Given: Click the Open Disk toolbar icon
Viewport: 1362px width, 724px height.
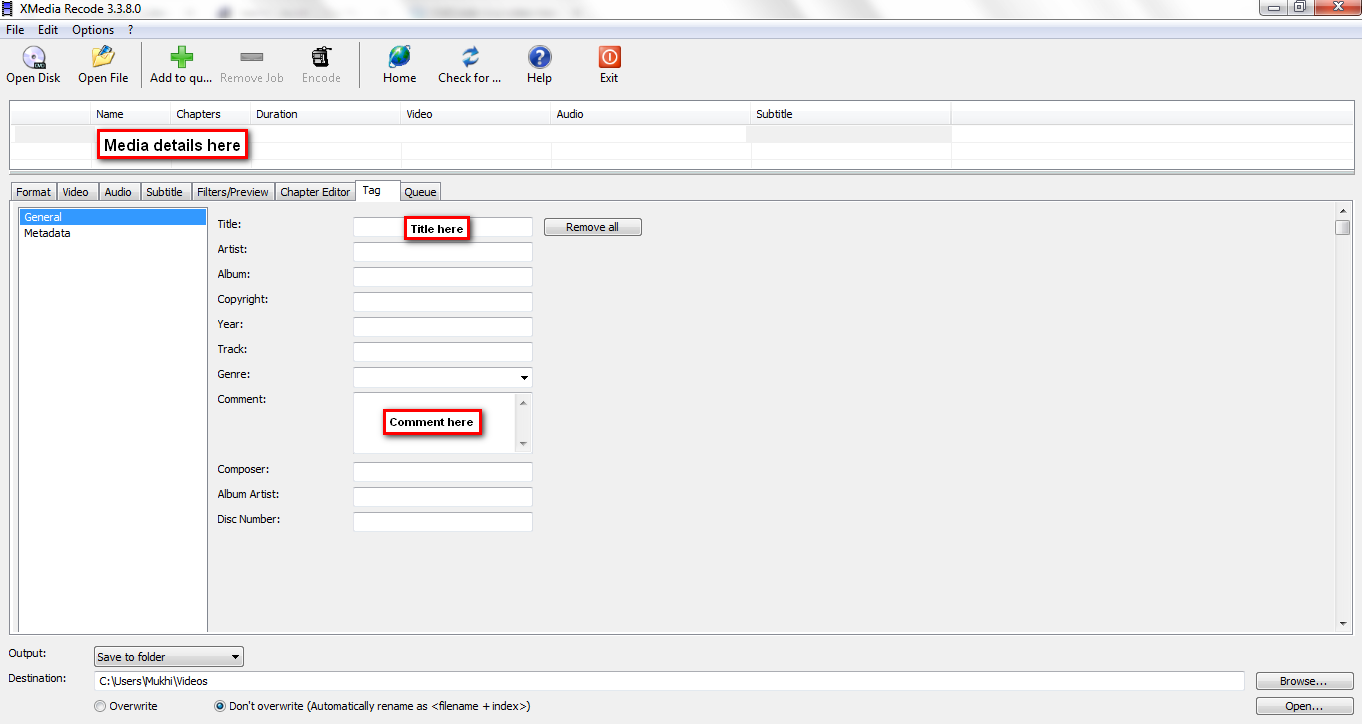Looking at the screenshot, I should [x=34, y=57].
